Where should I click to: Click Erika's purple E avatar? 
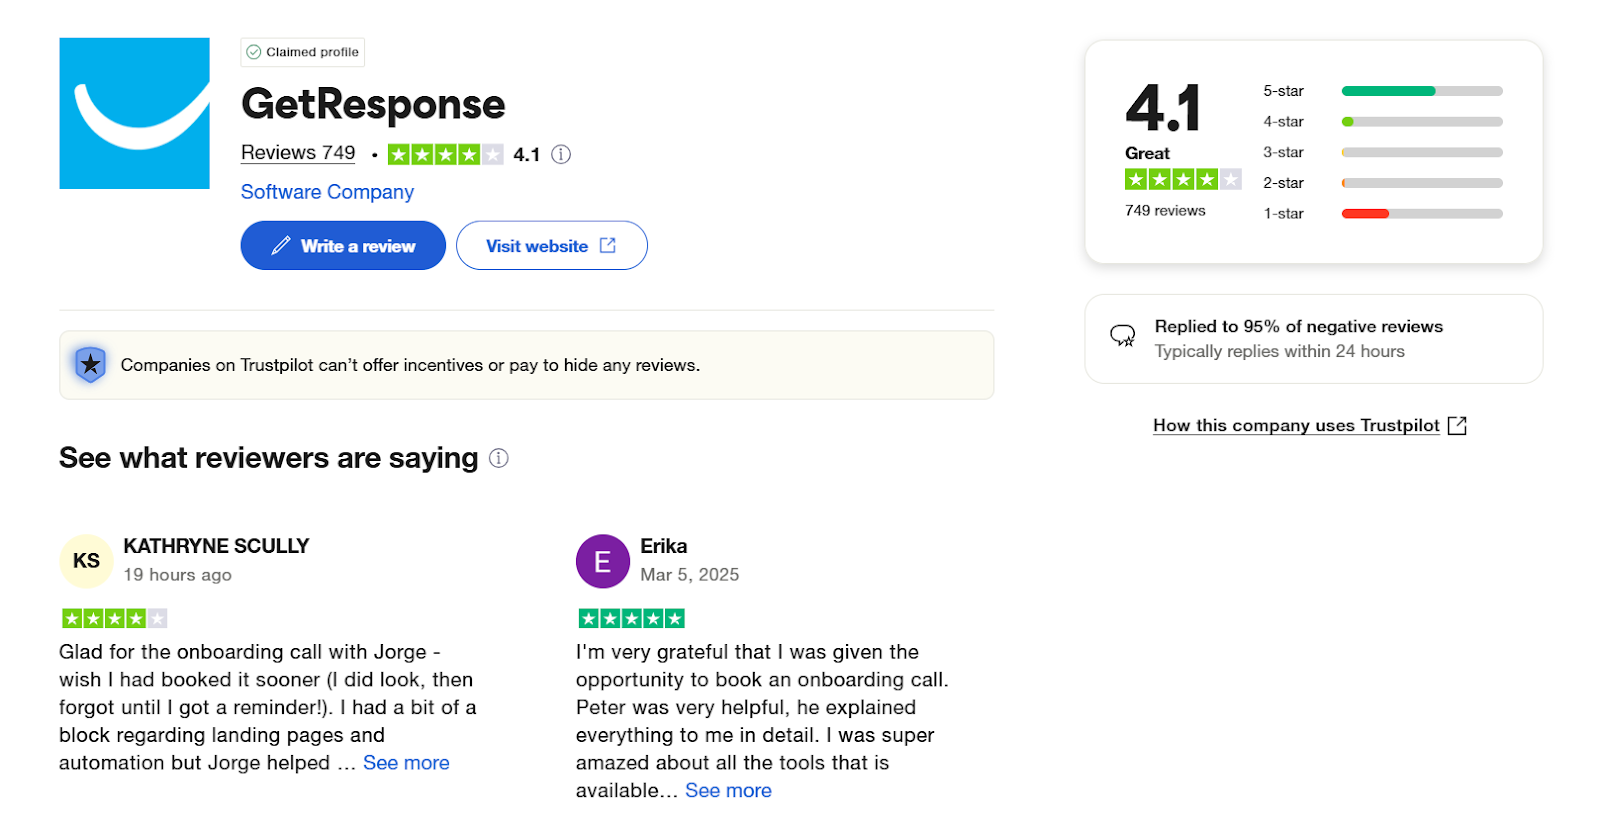[x=602, y=561]
